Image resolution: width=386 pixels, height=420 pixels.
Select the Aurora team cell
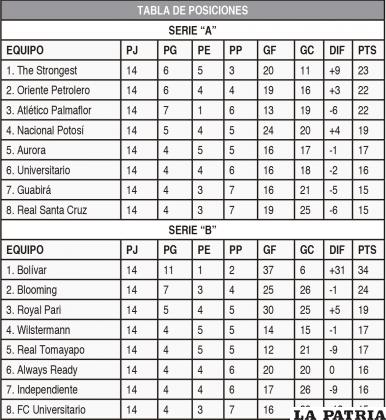[x=61, y=150]
